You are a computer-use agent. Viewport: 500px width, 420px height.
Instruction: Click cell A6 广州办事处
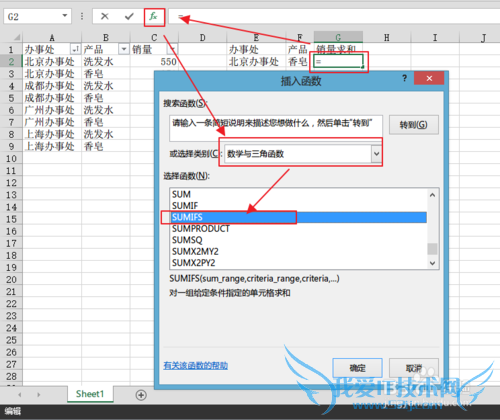pos(52,110)
